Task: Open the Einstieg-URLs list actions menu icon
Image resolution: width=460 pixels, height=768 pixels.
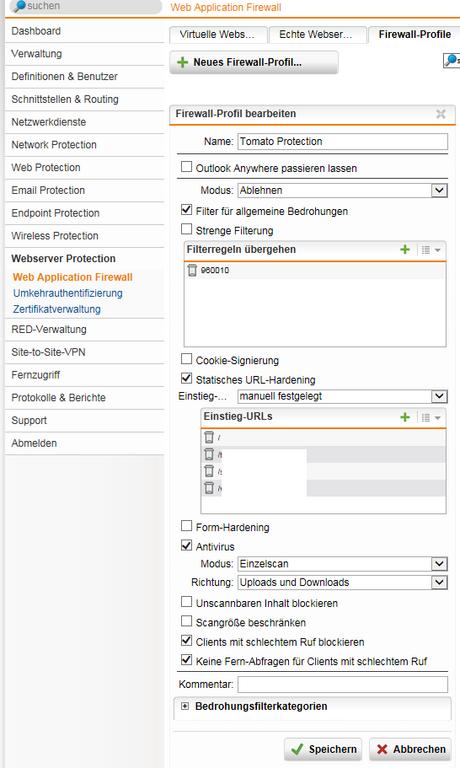Action: click(431, 417)
